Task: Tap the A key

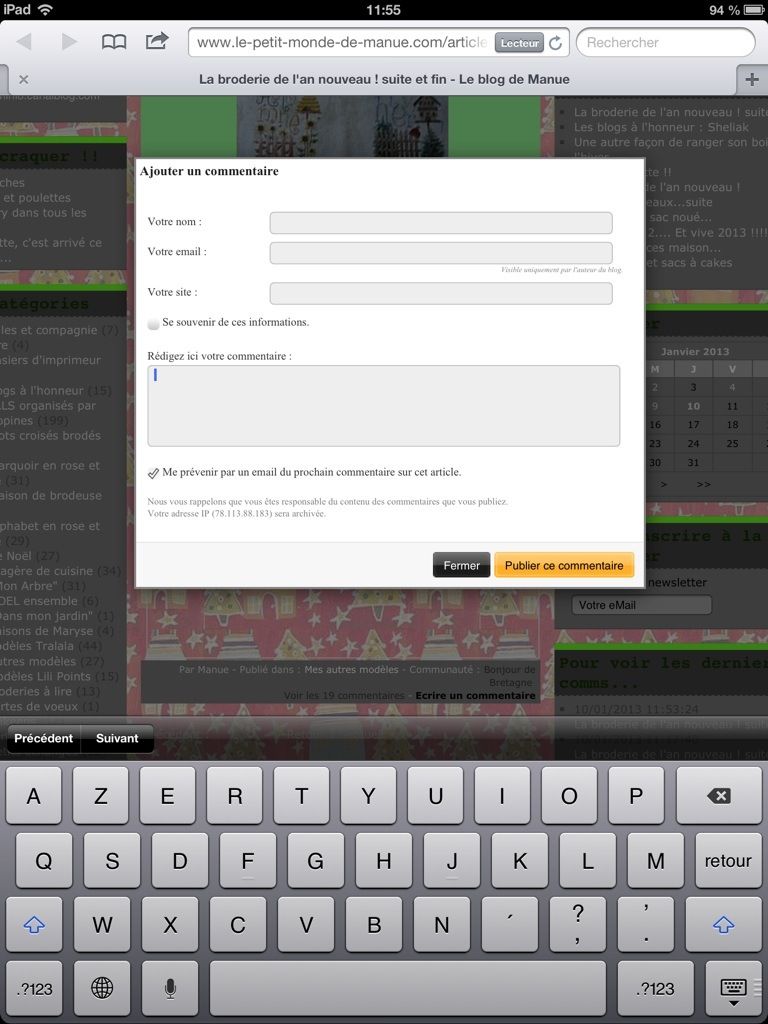Action: 33,795
